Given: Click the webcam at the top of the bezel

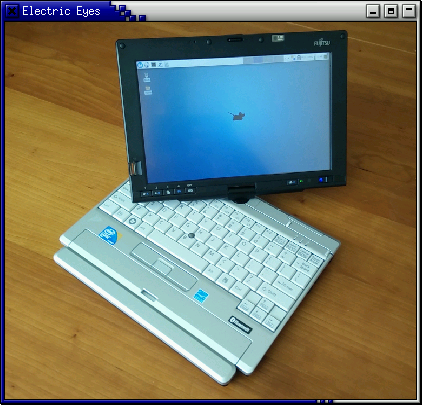Looking at the screenshot, I should point(235,40).
